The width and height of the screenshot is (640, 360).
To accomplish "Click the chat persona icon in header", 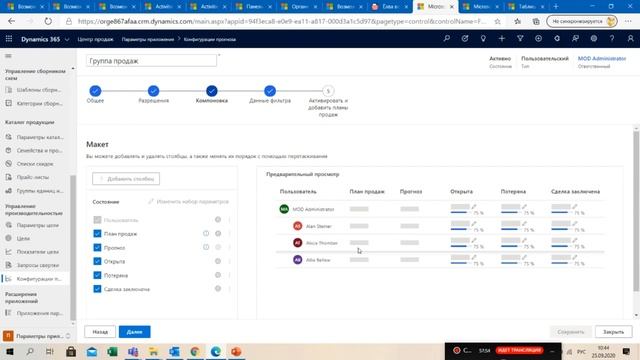I will pos(575,38).
